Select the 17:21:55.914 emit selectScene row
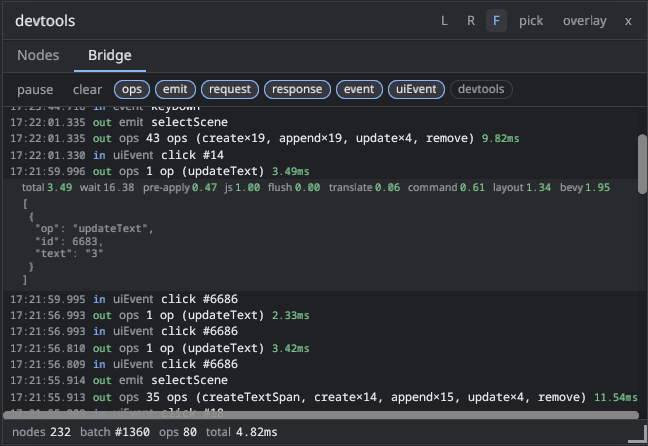The width and height of the screenshot is (648, 446). pos(320,380)
